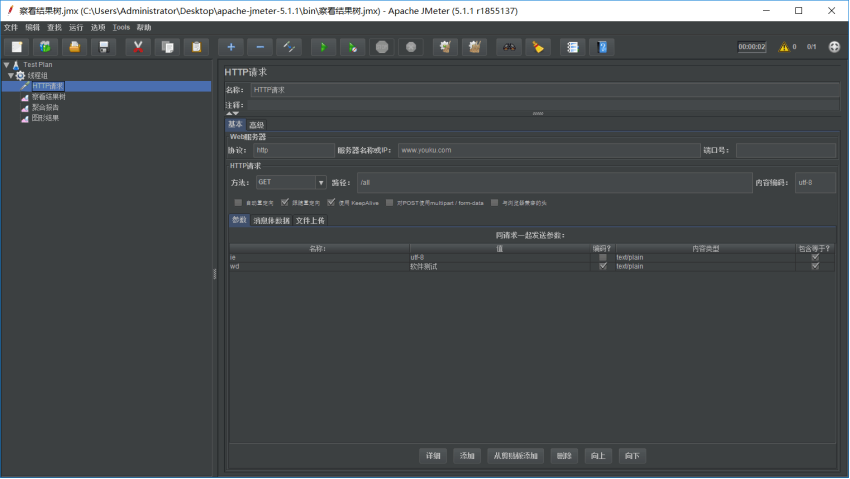
Task: Open the function helper dialog icon
Action: (572, 47)
